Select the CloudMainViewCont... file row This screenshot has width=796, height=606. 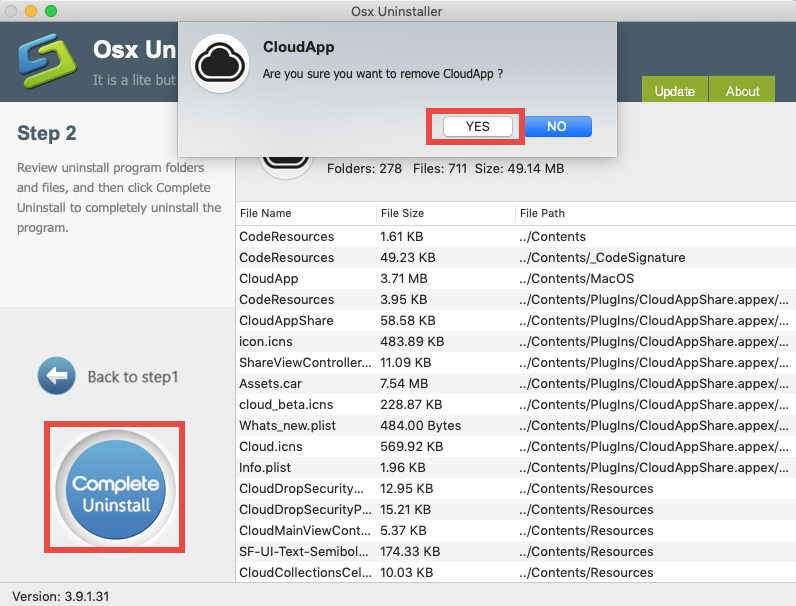[x=516, y=530]
